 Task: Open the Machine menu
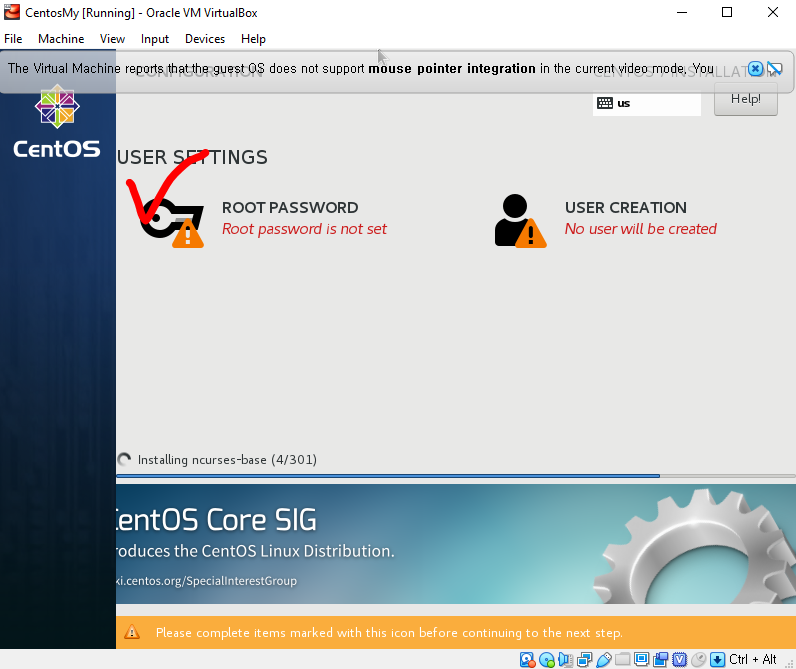coord(61,39)
